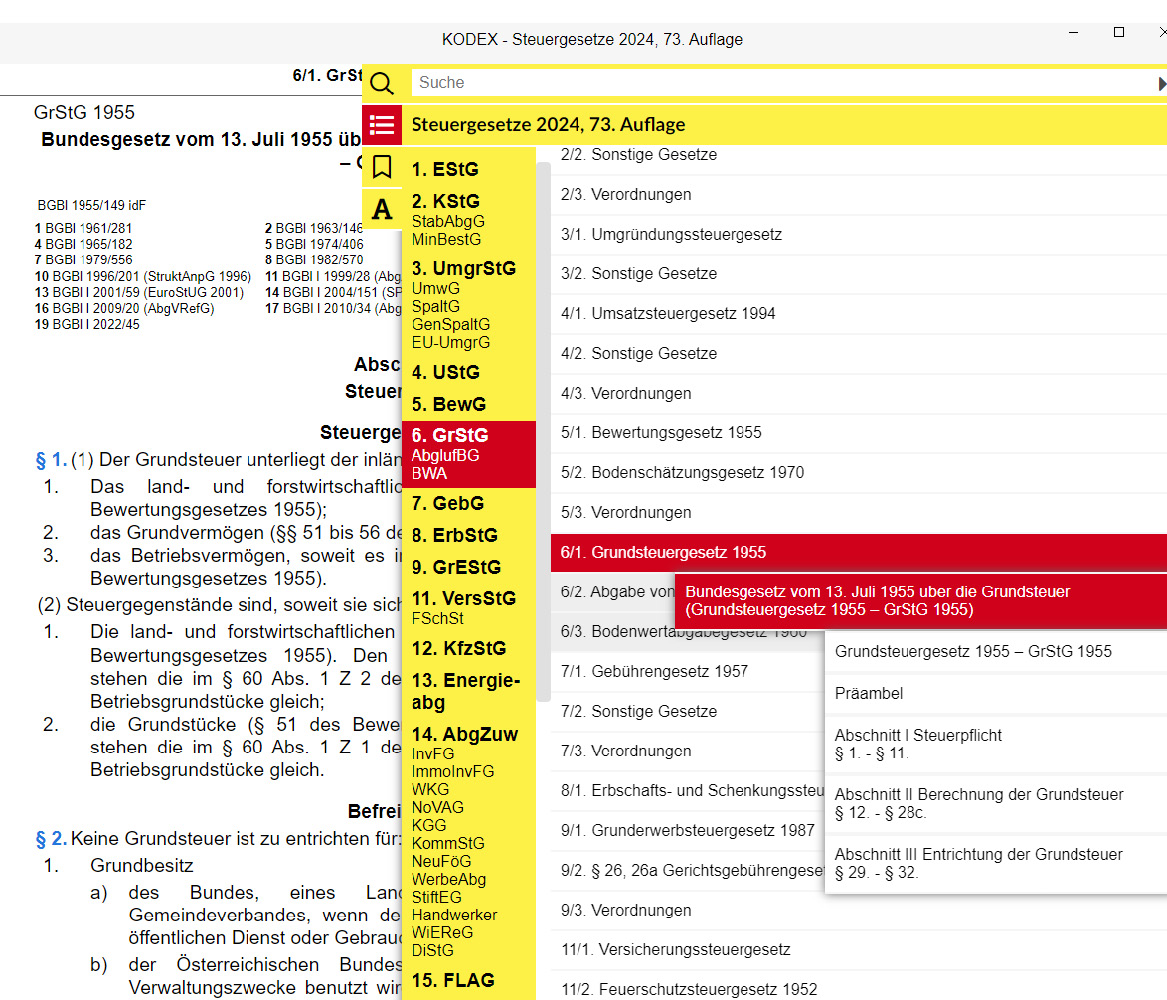This screenshot has height=1000, width=1167.
Task: Click amendment note 10 BGBl 1996/201
Action: pos(143,277)
